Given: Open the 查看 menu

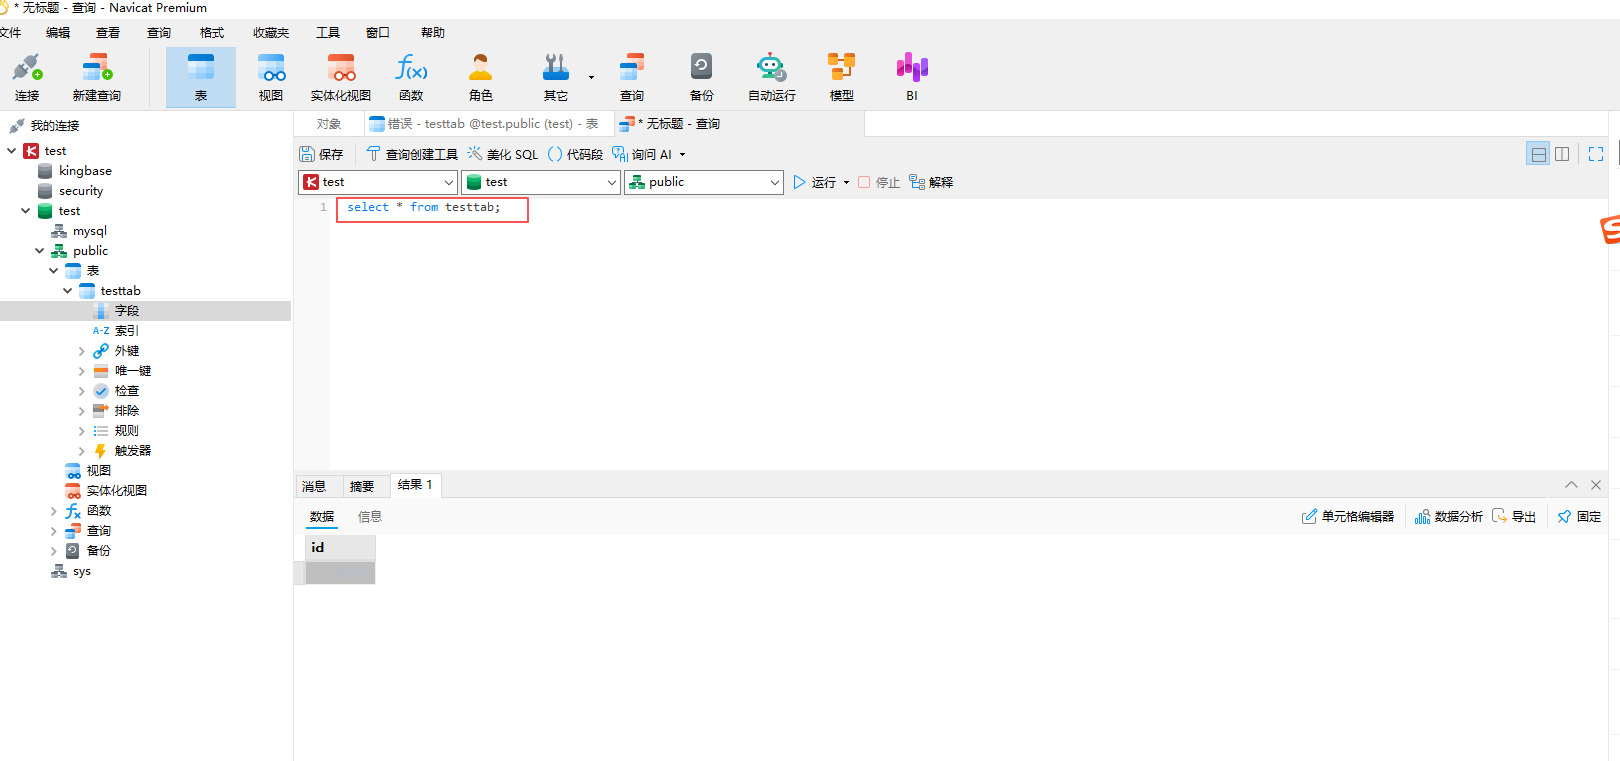Looking at the screenshot, I should [x=108, y=33].
